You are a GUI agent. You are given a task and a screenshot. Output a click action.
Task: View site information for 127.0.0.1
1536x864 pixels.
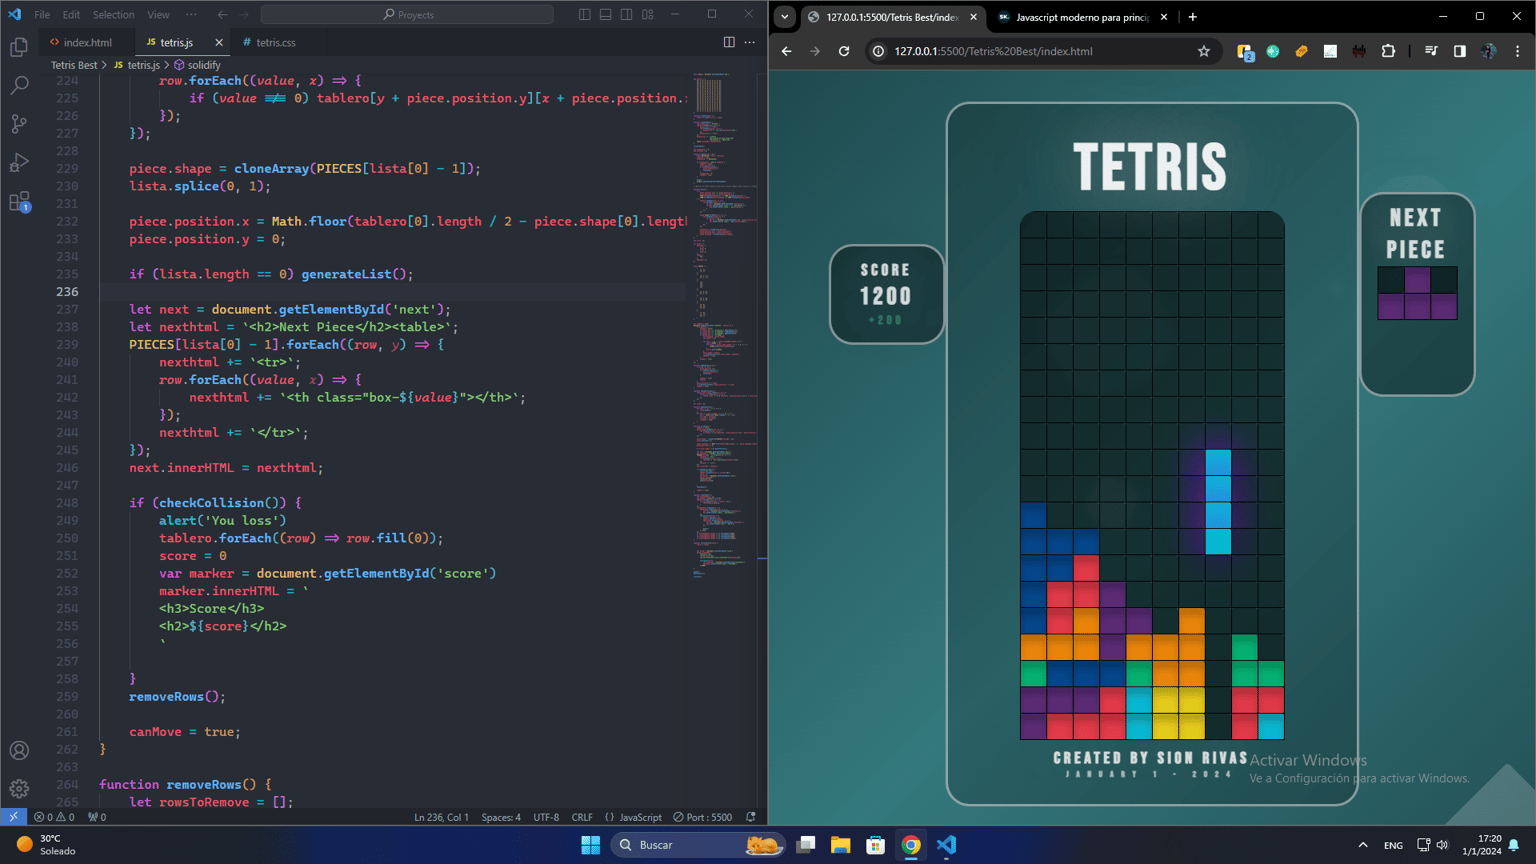pos(878,51)
